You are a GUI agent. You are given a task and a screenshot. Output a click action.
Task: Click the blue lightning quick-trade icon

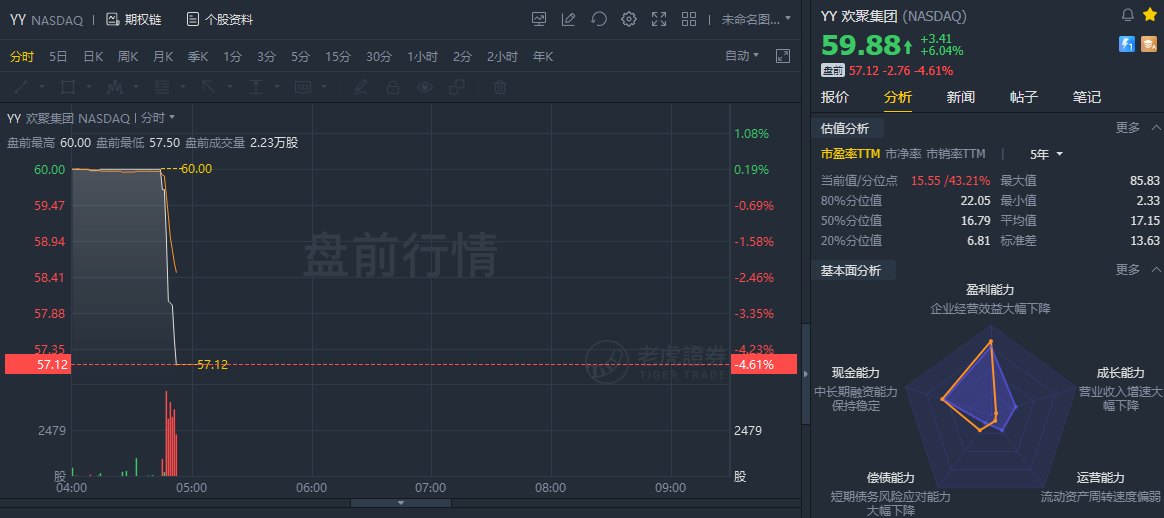pyautogui.click(x=1127, y=45)
